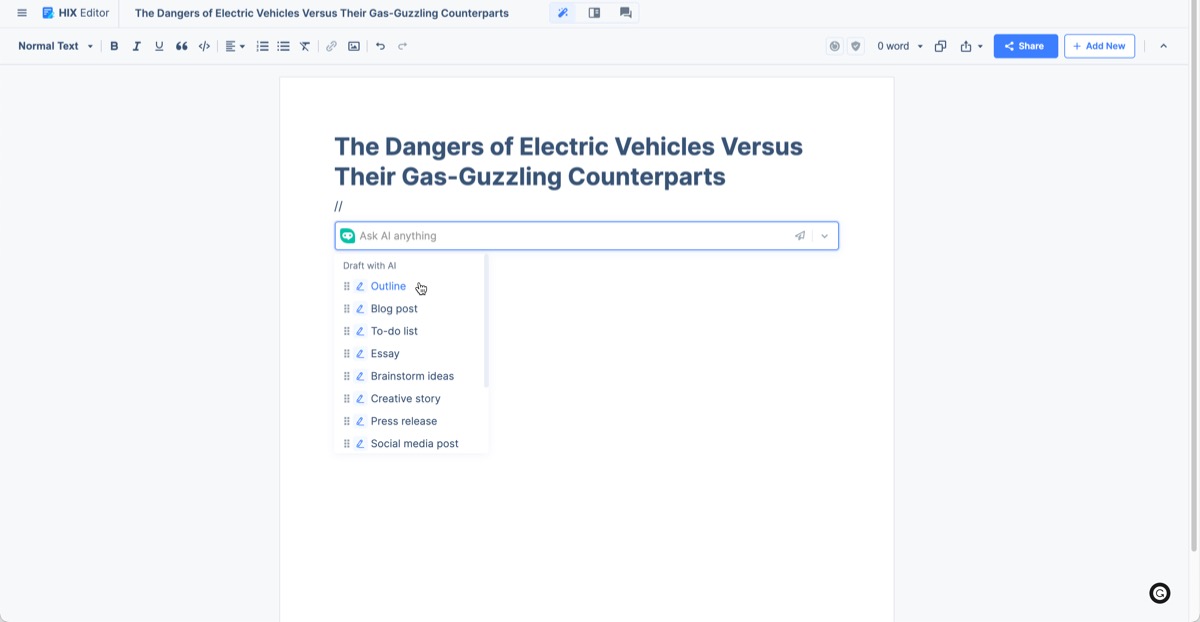
Task: Open the chevron beside the Ask AI field
Action: (x=824, y=235)
